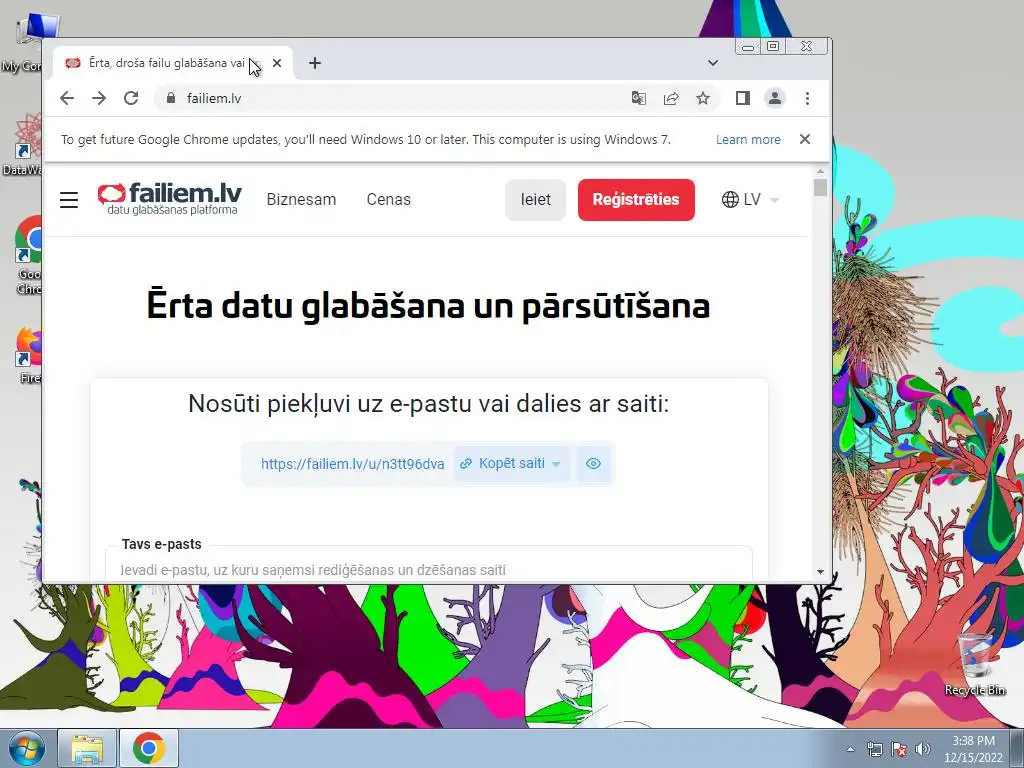Dismiss the Chrome update notice
1024x768 pixels.
pyautogui.click(x=805, y=139)
